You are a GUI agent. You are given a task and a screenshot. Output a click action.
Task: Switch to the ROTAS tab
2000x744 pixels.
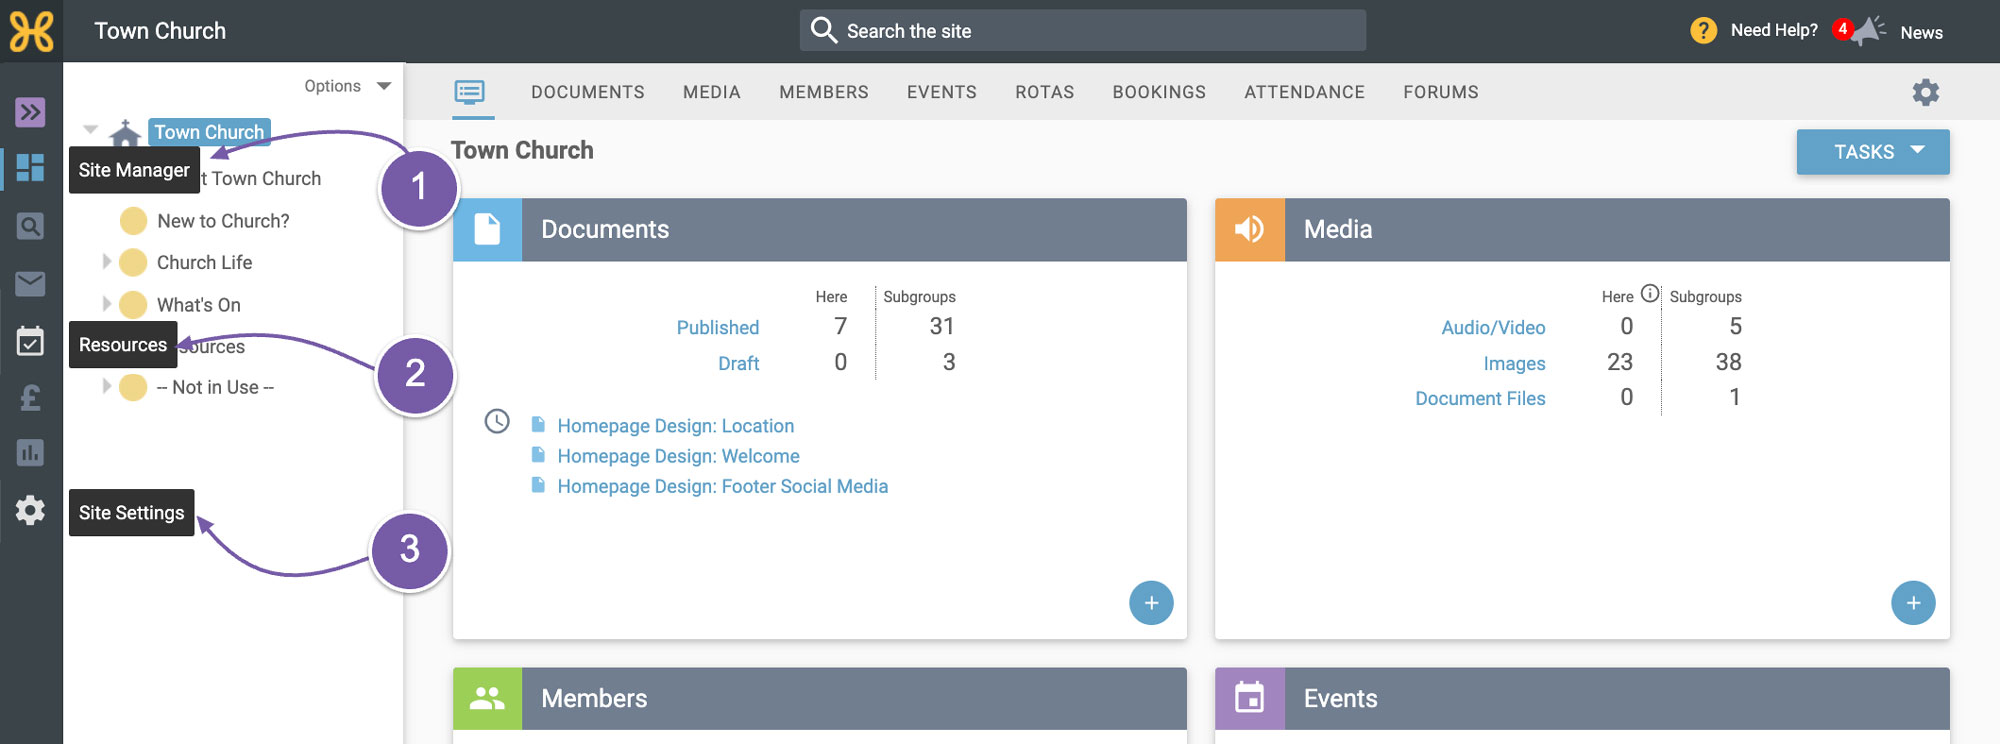point(1045,92)
